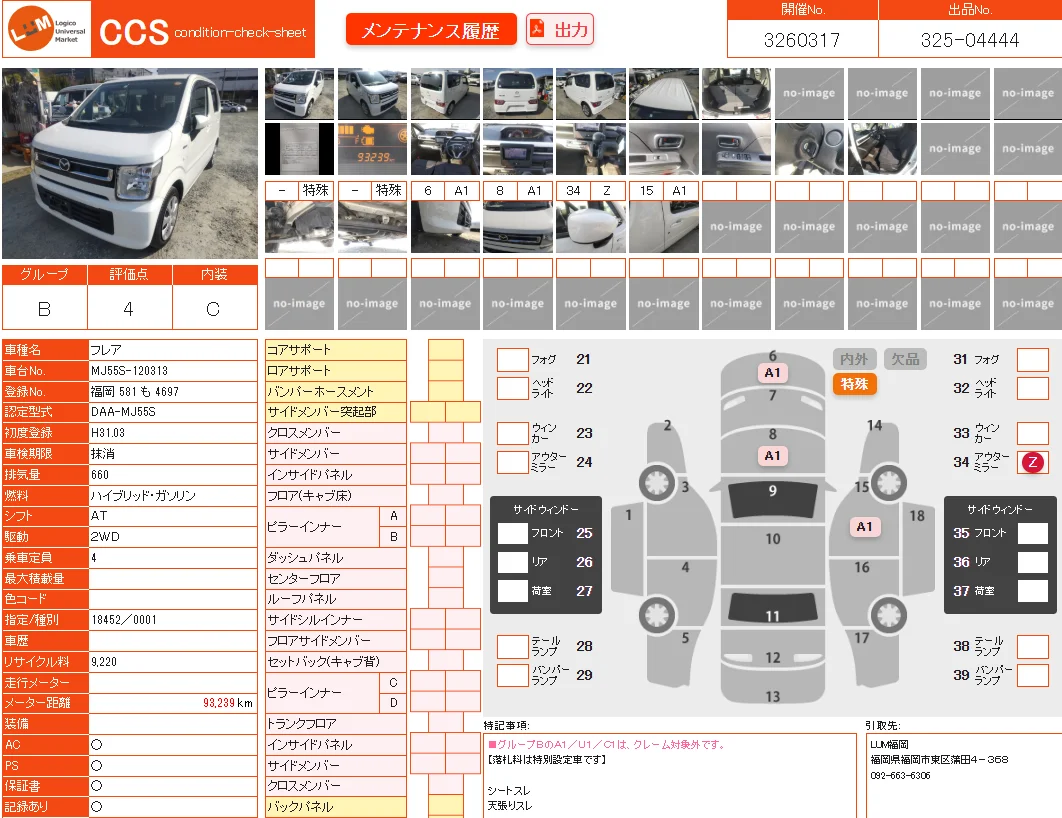The width and height of the screenshot is (1062, 818).
Task: Click the yellow コアサポート status cell
Action: (x=446, y=350)
